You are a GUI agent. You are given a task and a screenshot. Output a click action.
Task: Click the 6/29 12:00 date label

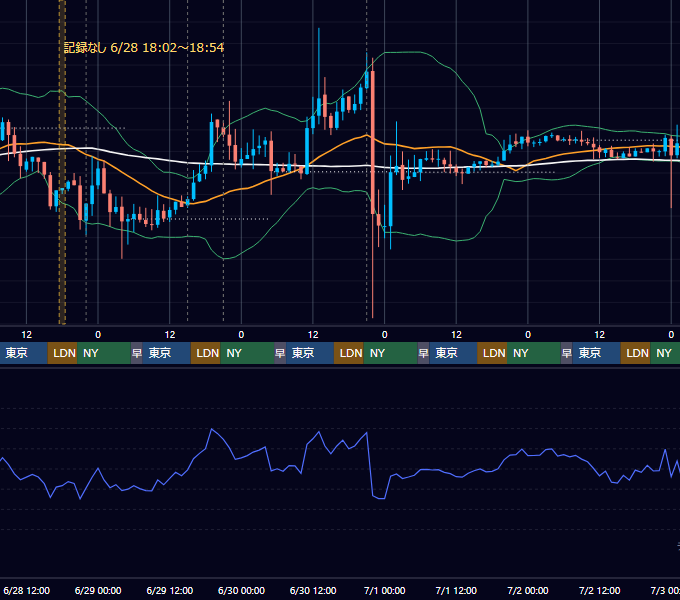(170, 590)
